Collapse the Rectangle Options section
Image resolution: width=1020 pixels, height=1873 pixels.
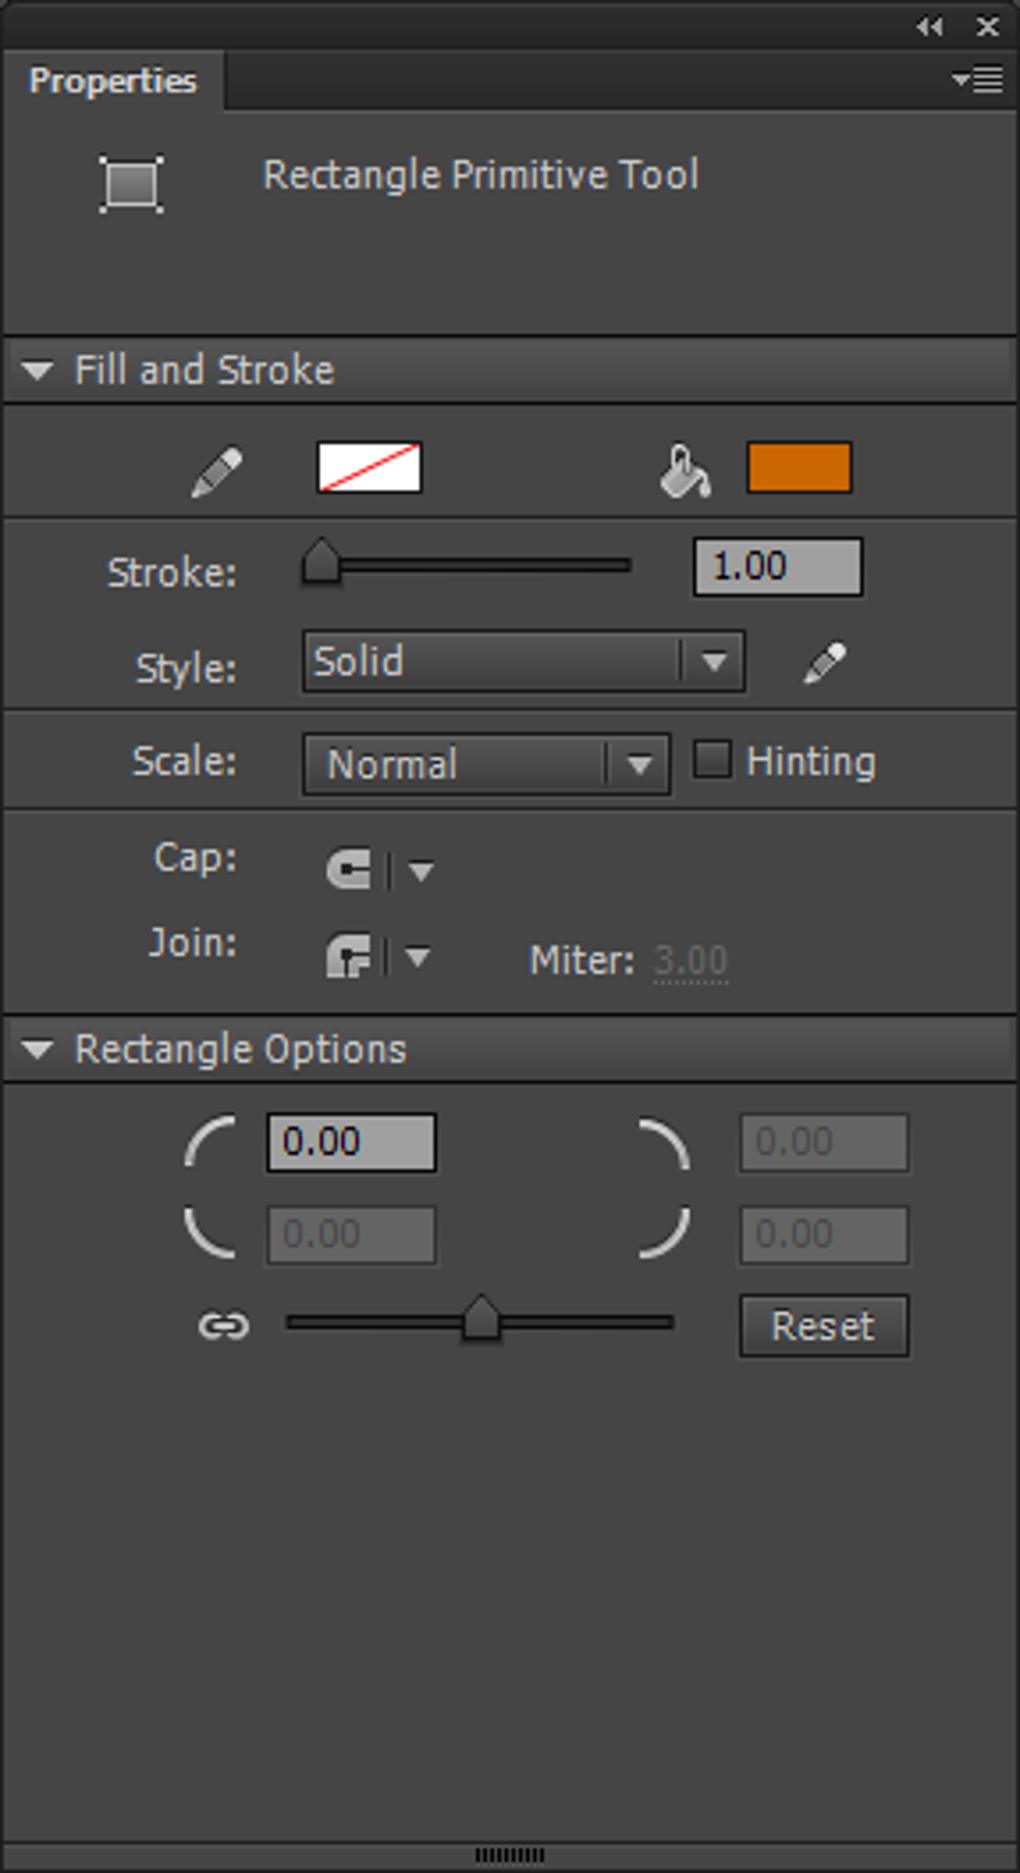[x=38, y=1050]
